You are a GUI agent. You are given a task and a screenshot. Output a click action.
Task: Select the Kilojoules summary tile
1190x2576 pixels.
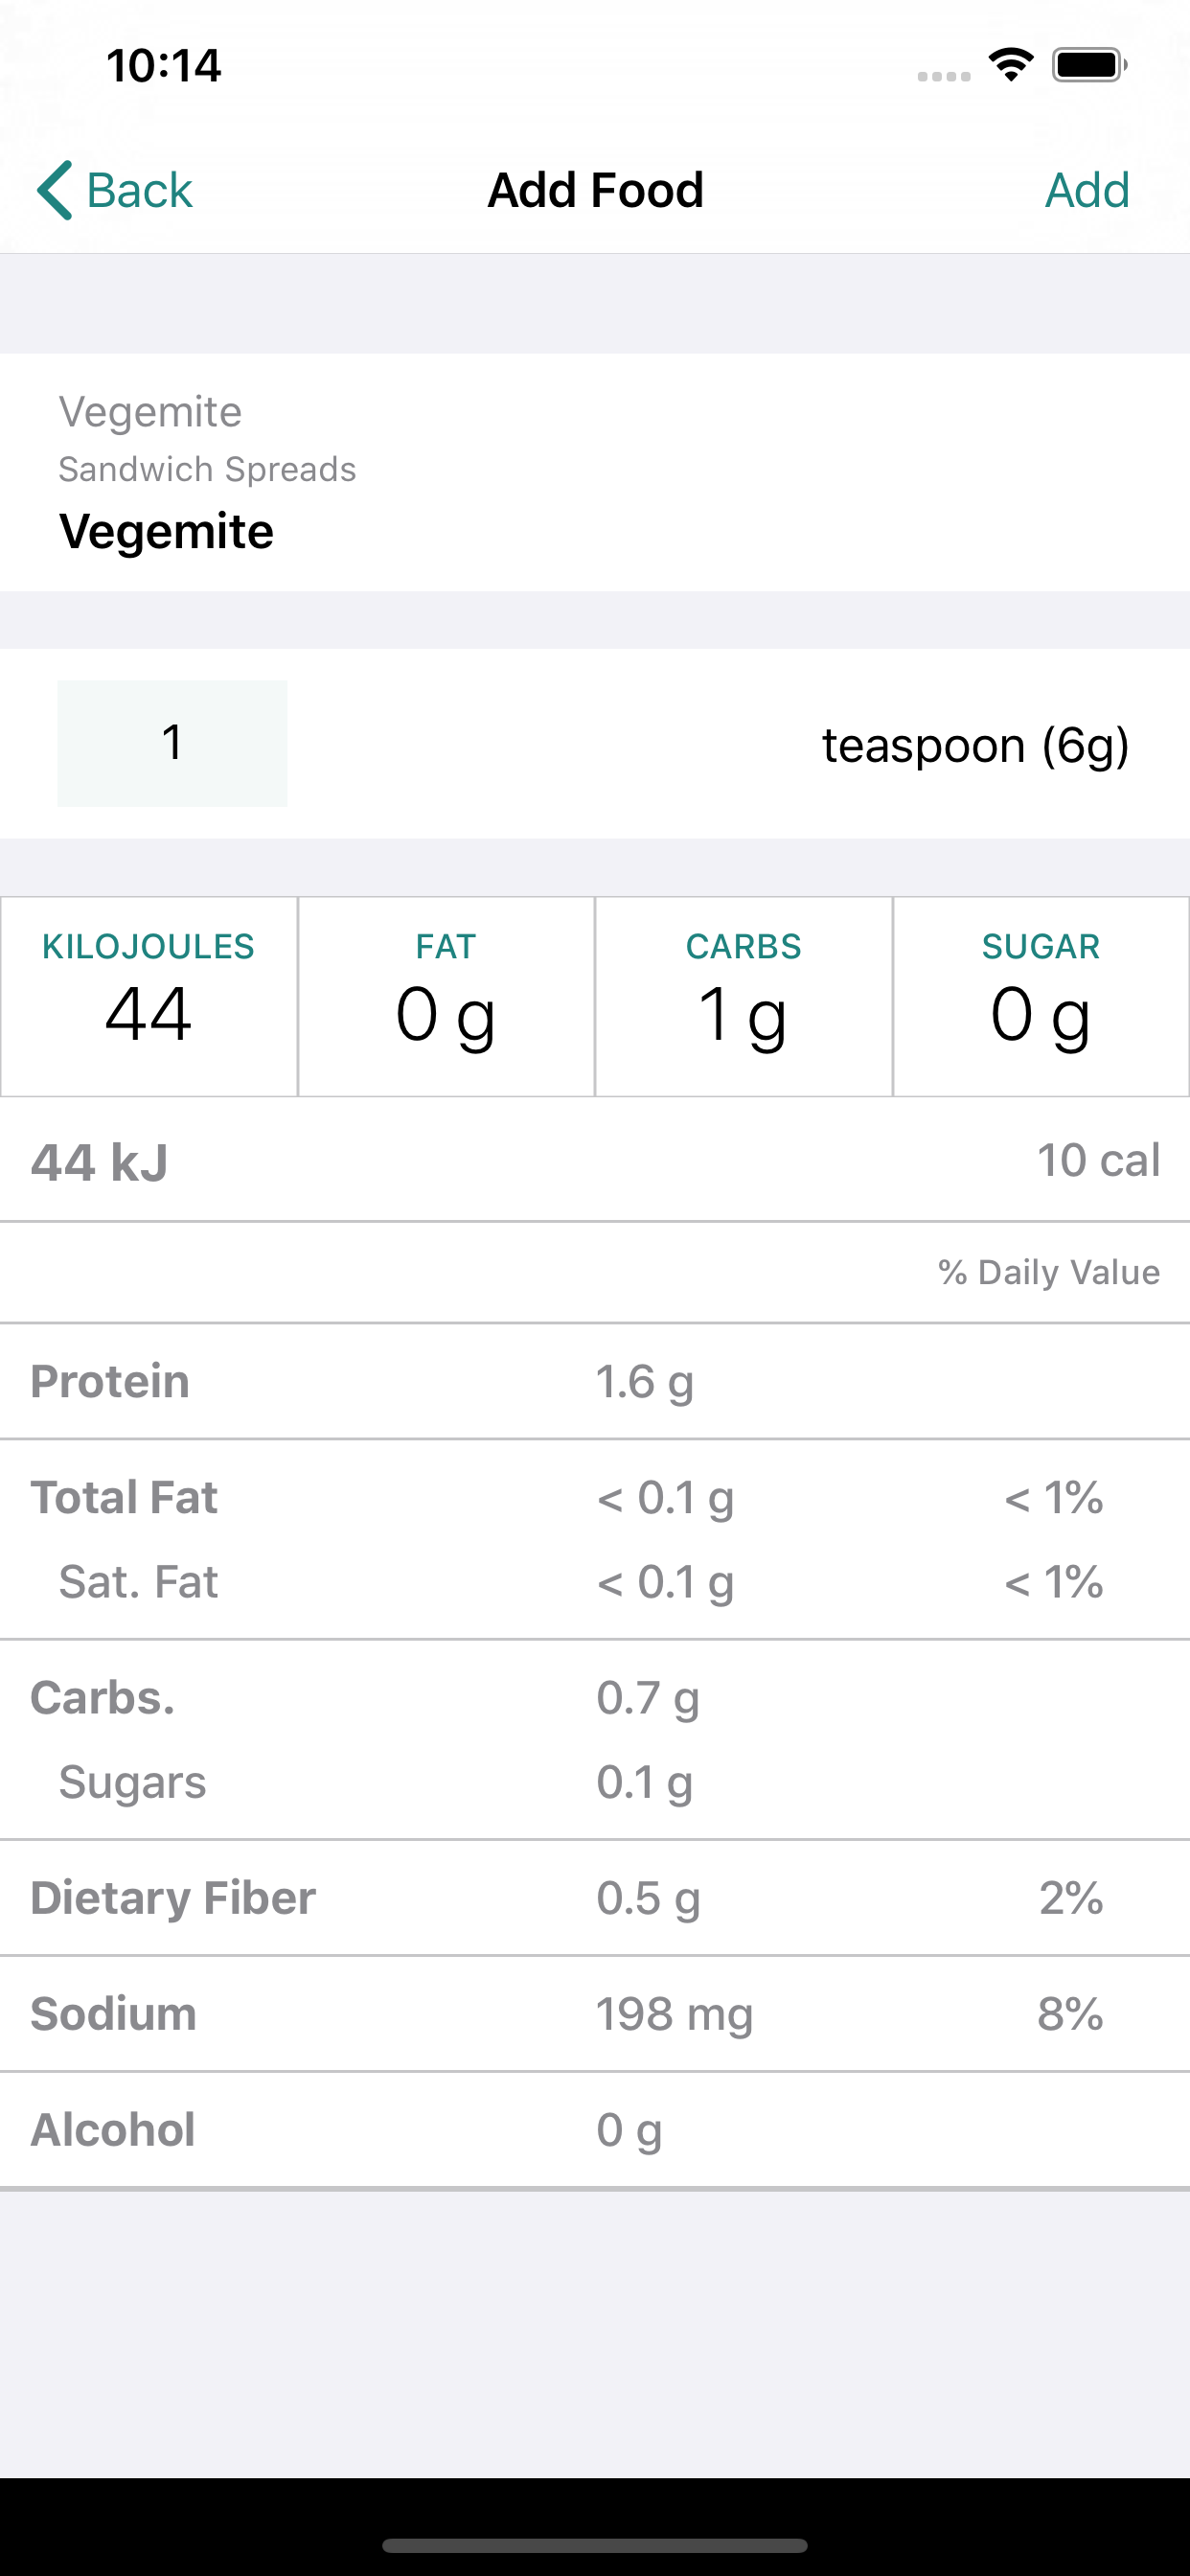(149, 996)
